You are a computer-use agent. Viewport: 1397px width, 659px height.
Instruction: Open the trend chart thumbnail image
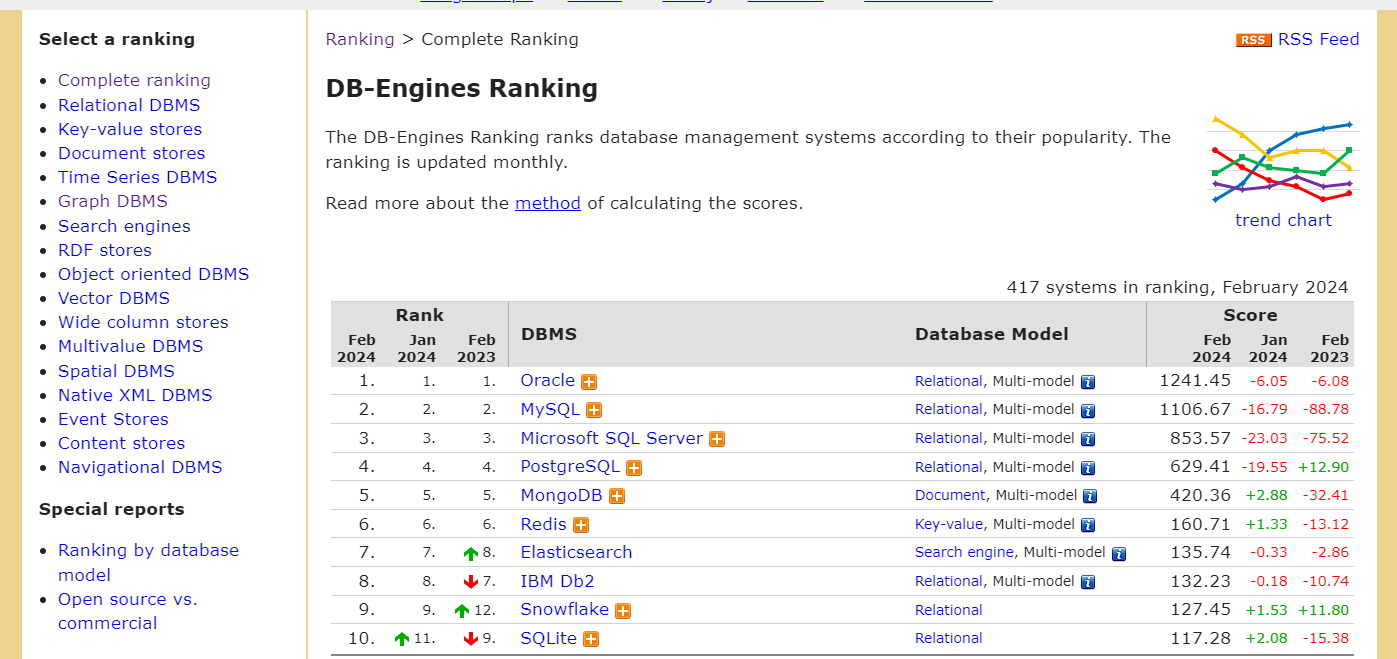(x=1282, y=159)
